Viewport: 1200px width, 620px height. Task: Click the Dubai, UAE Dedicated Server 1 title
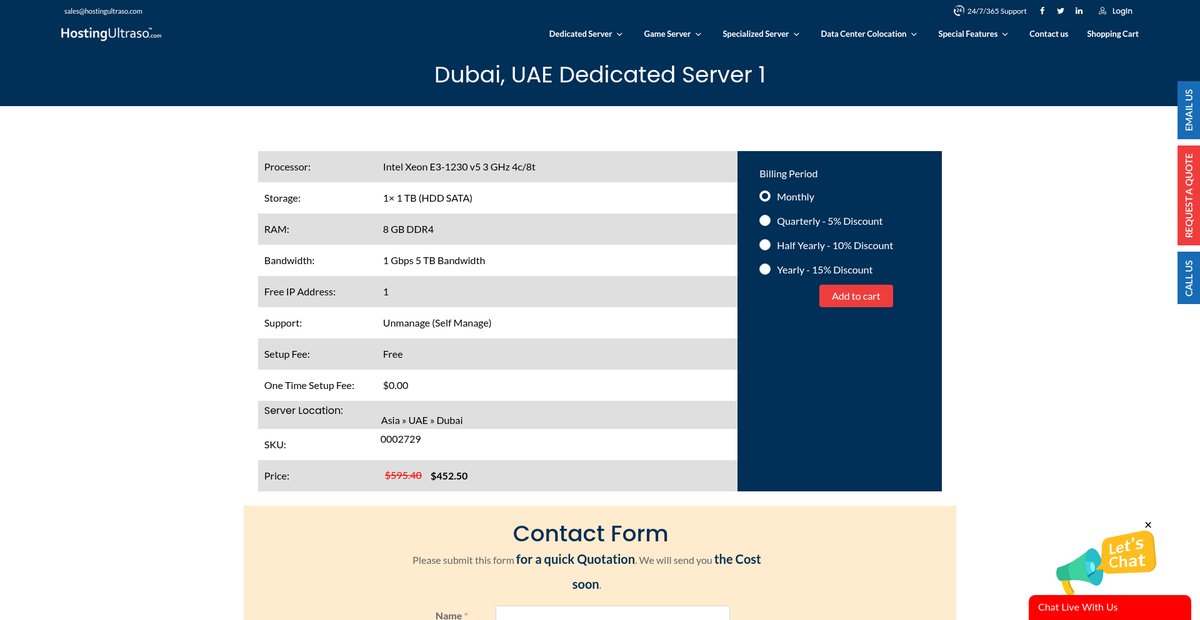pos(600,75)
